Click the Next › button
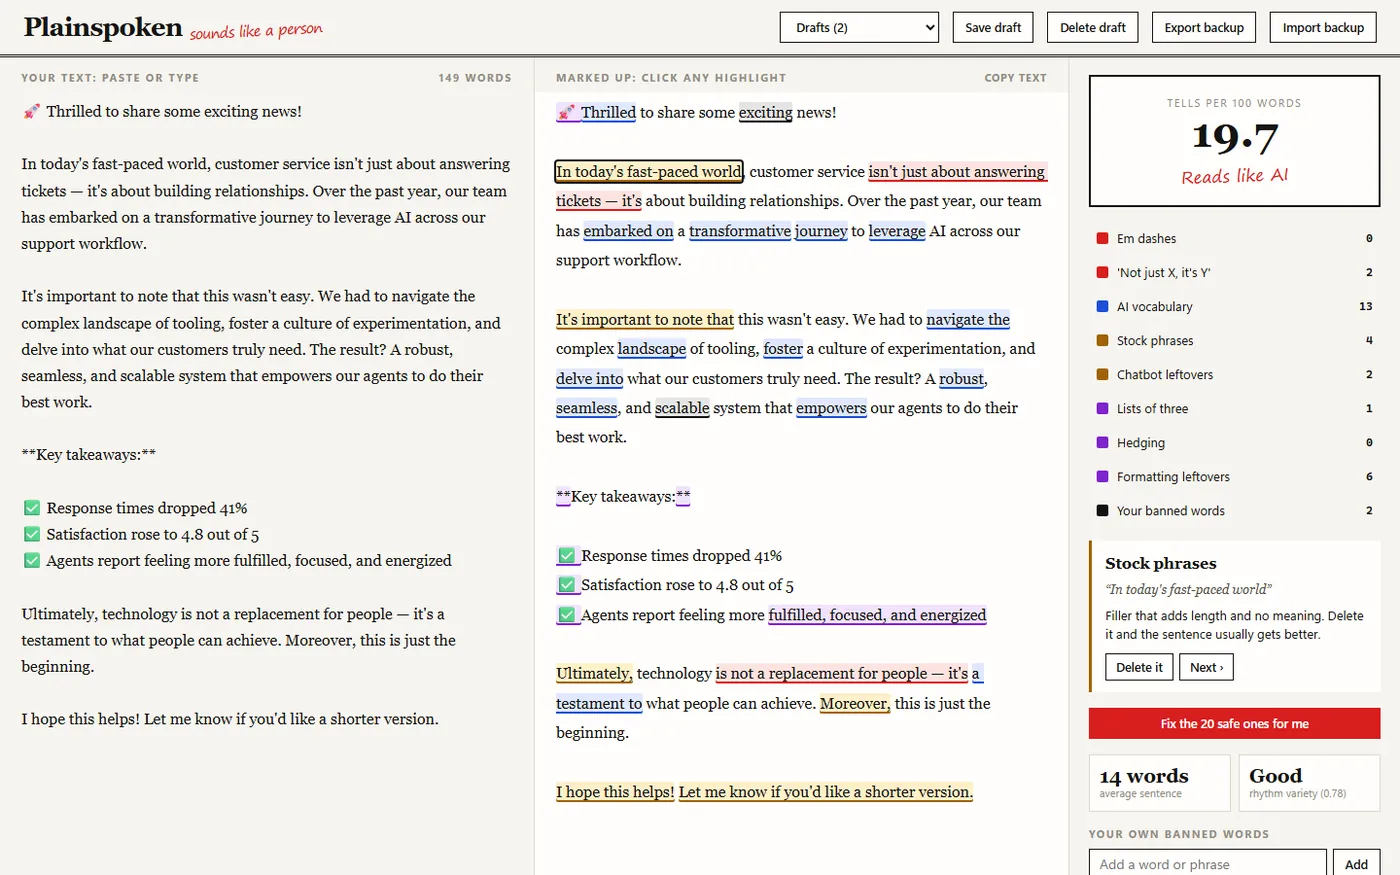This screenshot has height=875, width=1400. pyautogui.click(x=1206, y=667)
